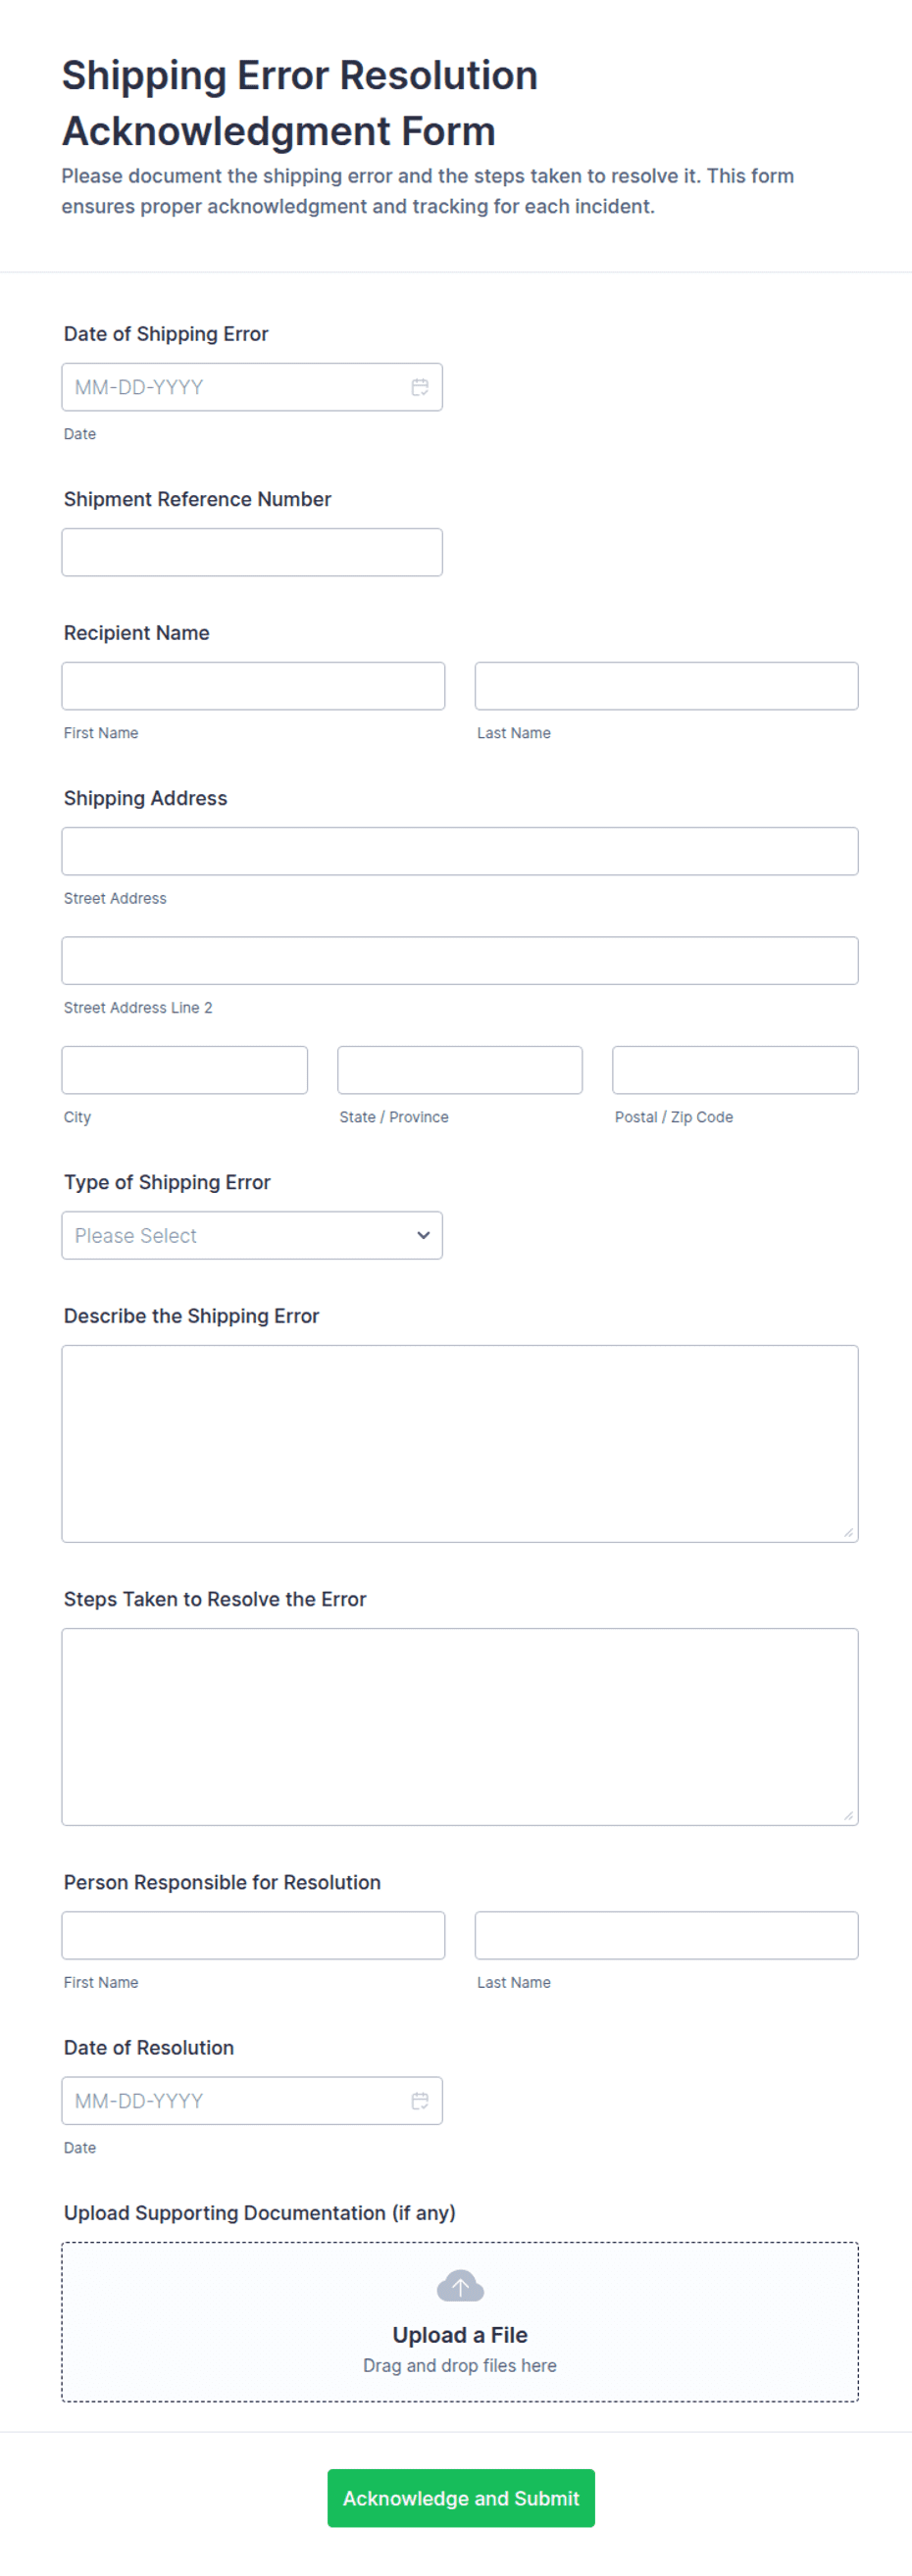Click the Describe the Shipping Error textarea

pos(460,1443)
